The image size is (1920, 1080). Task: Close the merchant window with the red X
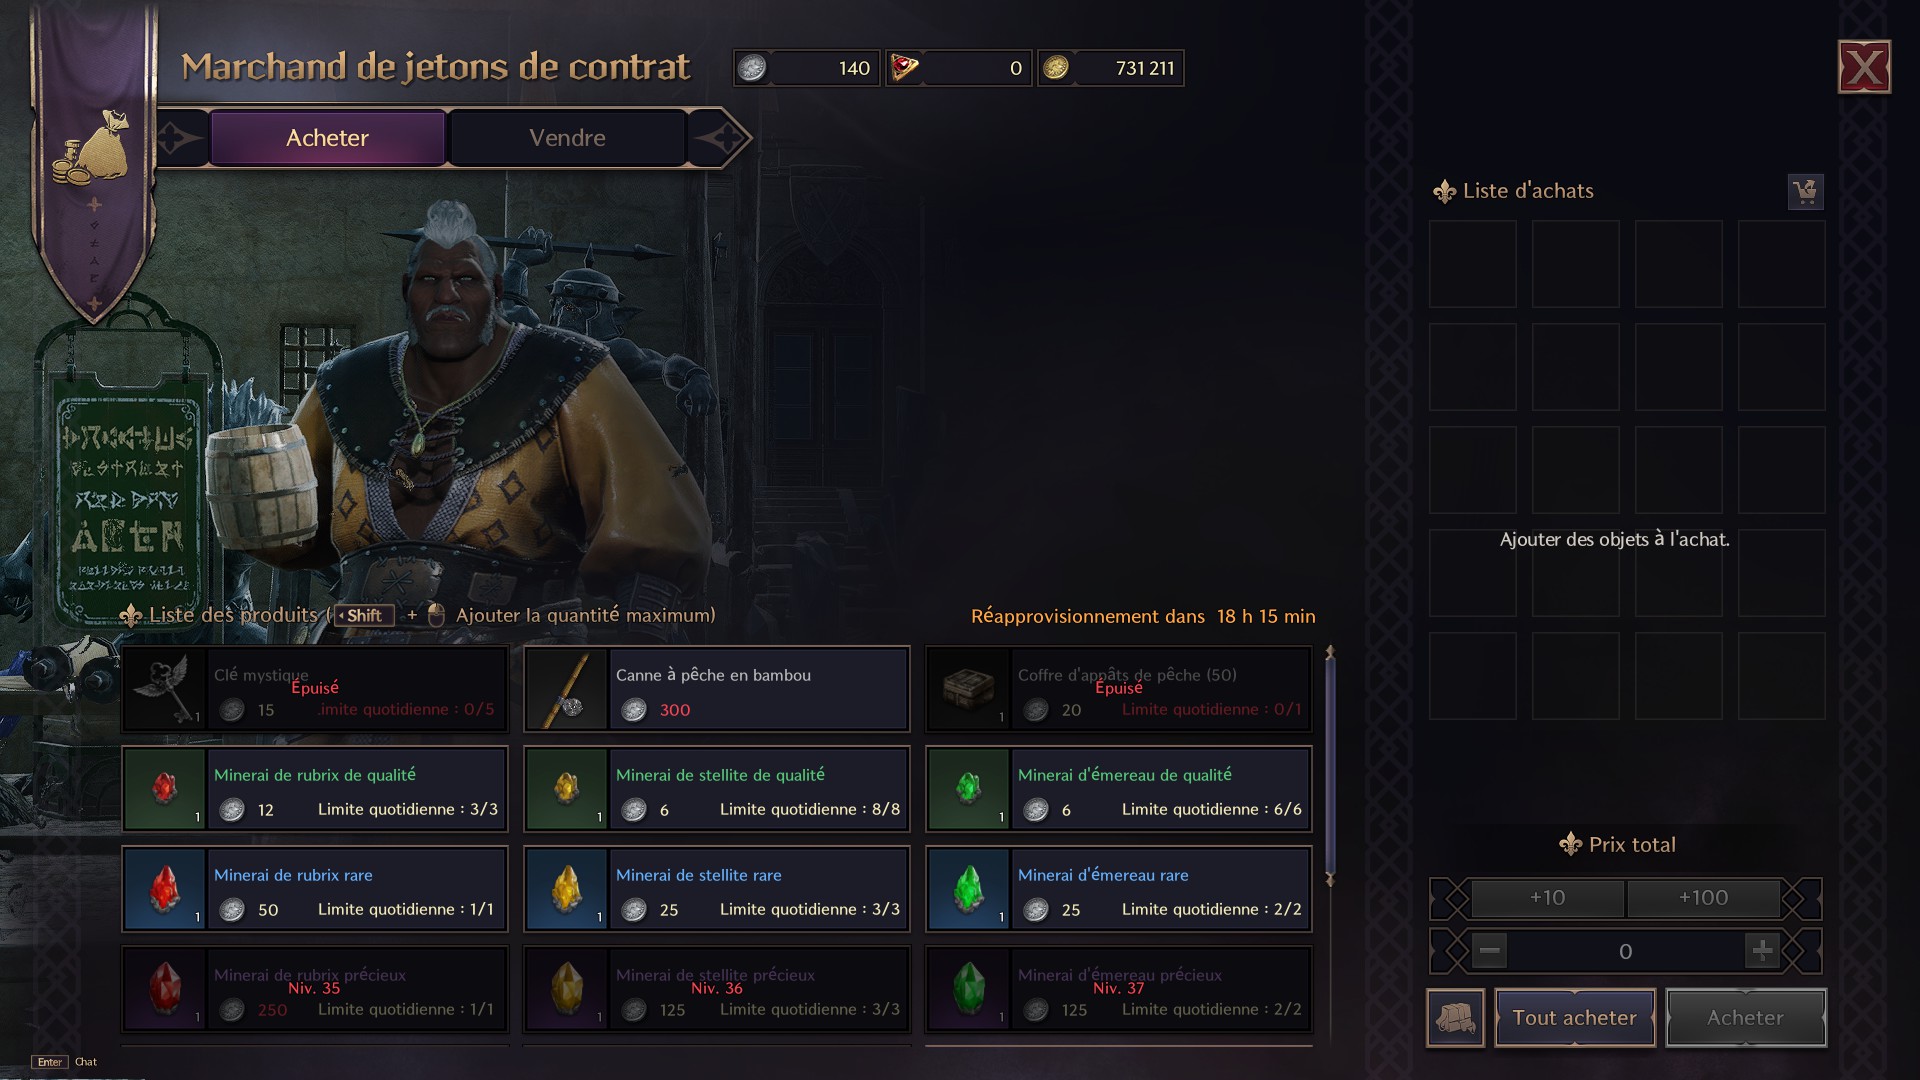tap(1864, 68)
